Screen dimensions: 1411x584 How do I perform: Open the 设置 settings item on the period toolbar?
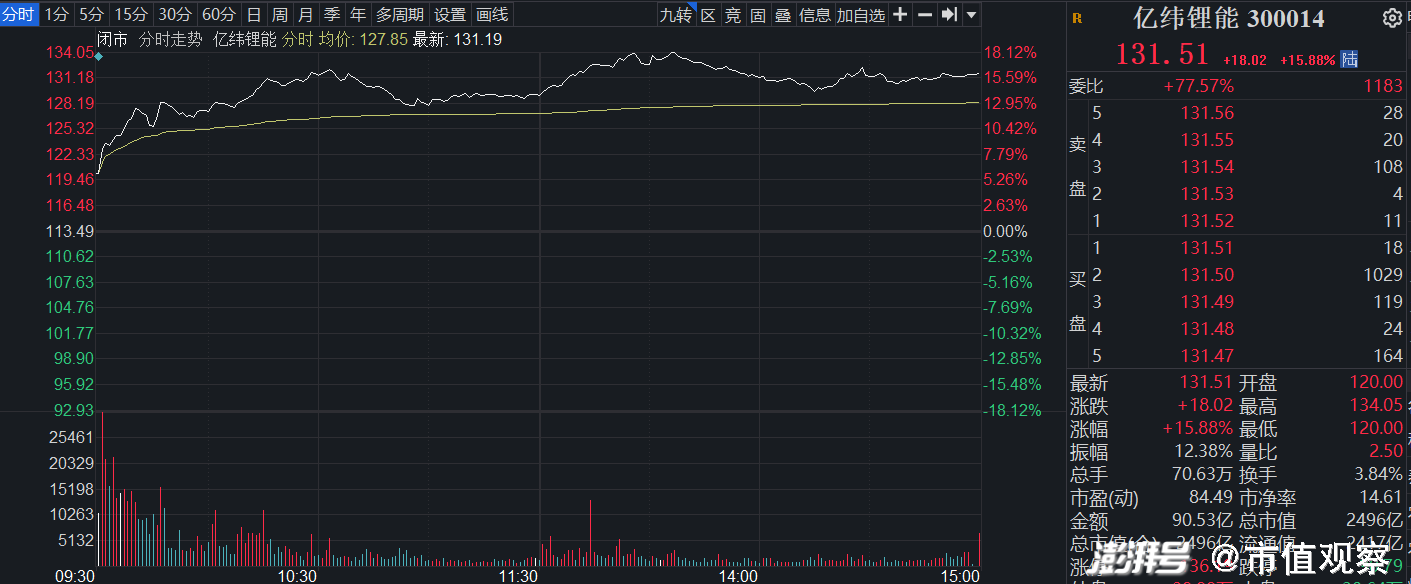pyautogui.click(x=449, y=15)
